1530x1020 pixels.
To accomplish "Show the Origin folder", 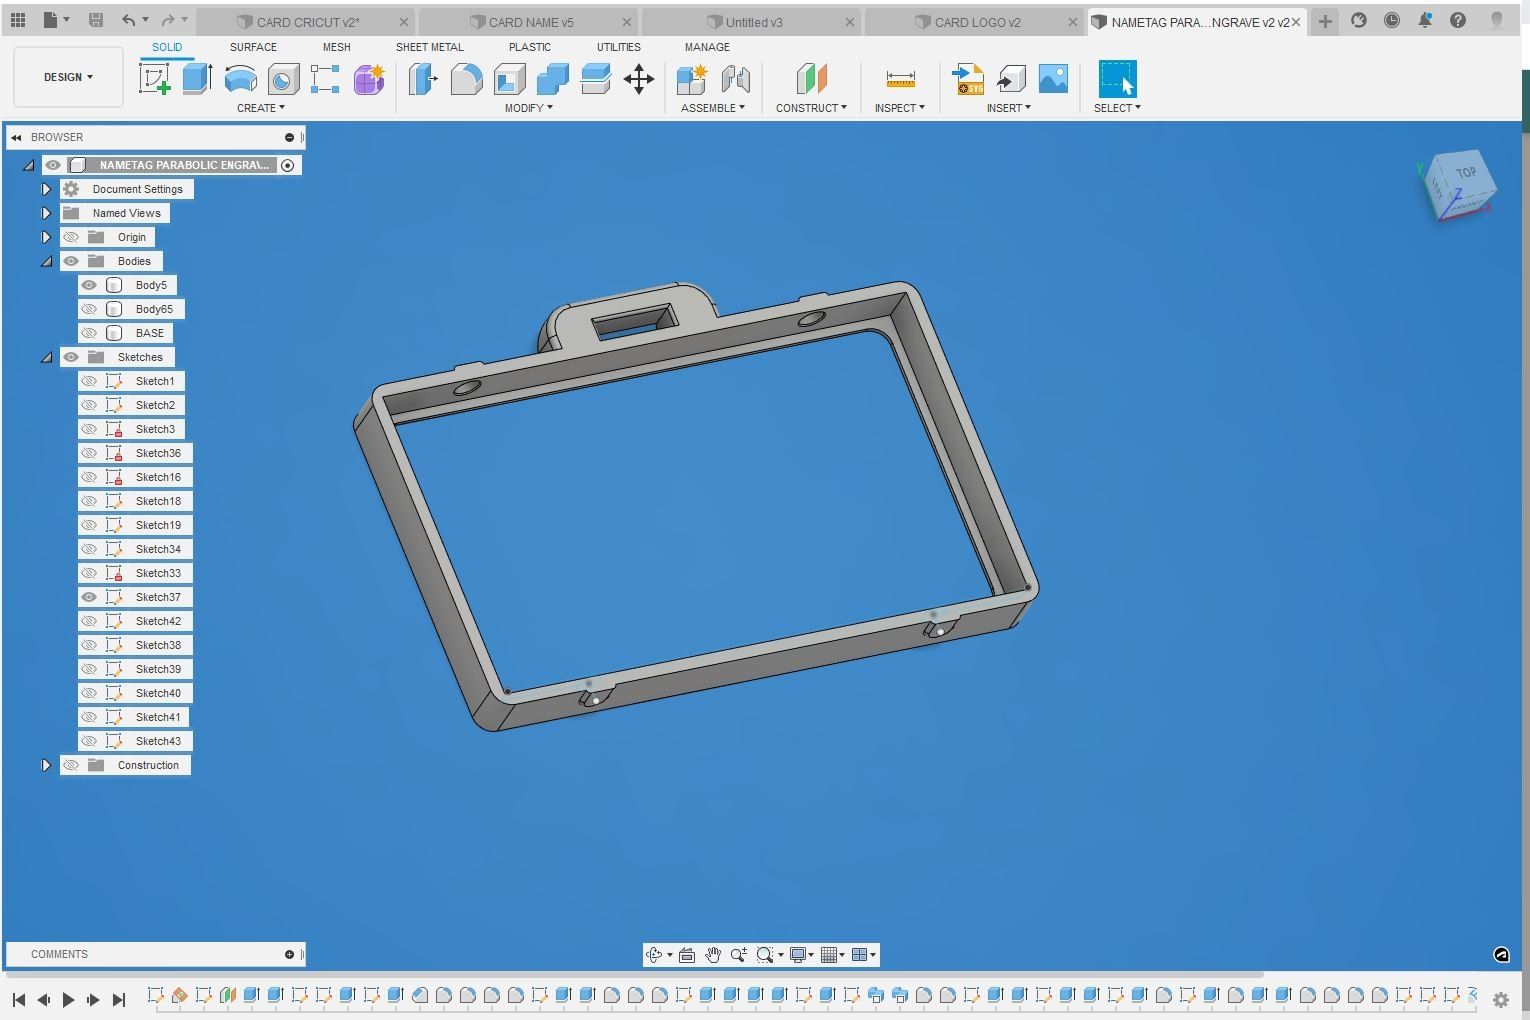I will click(x=71, y=237).
